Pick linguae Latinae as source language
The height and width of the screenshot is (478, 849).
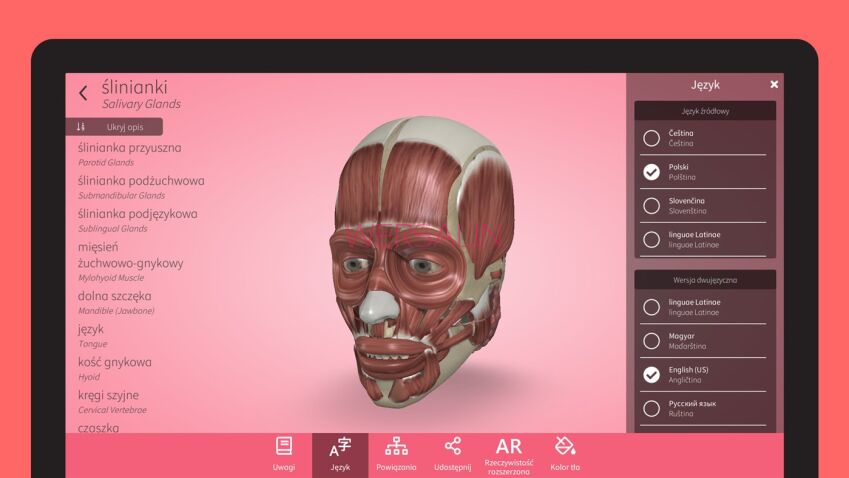[652, 240]
